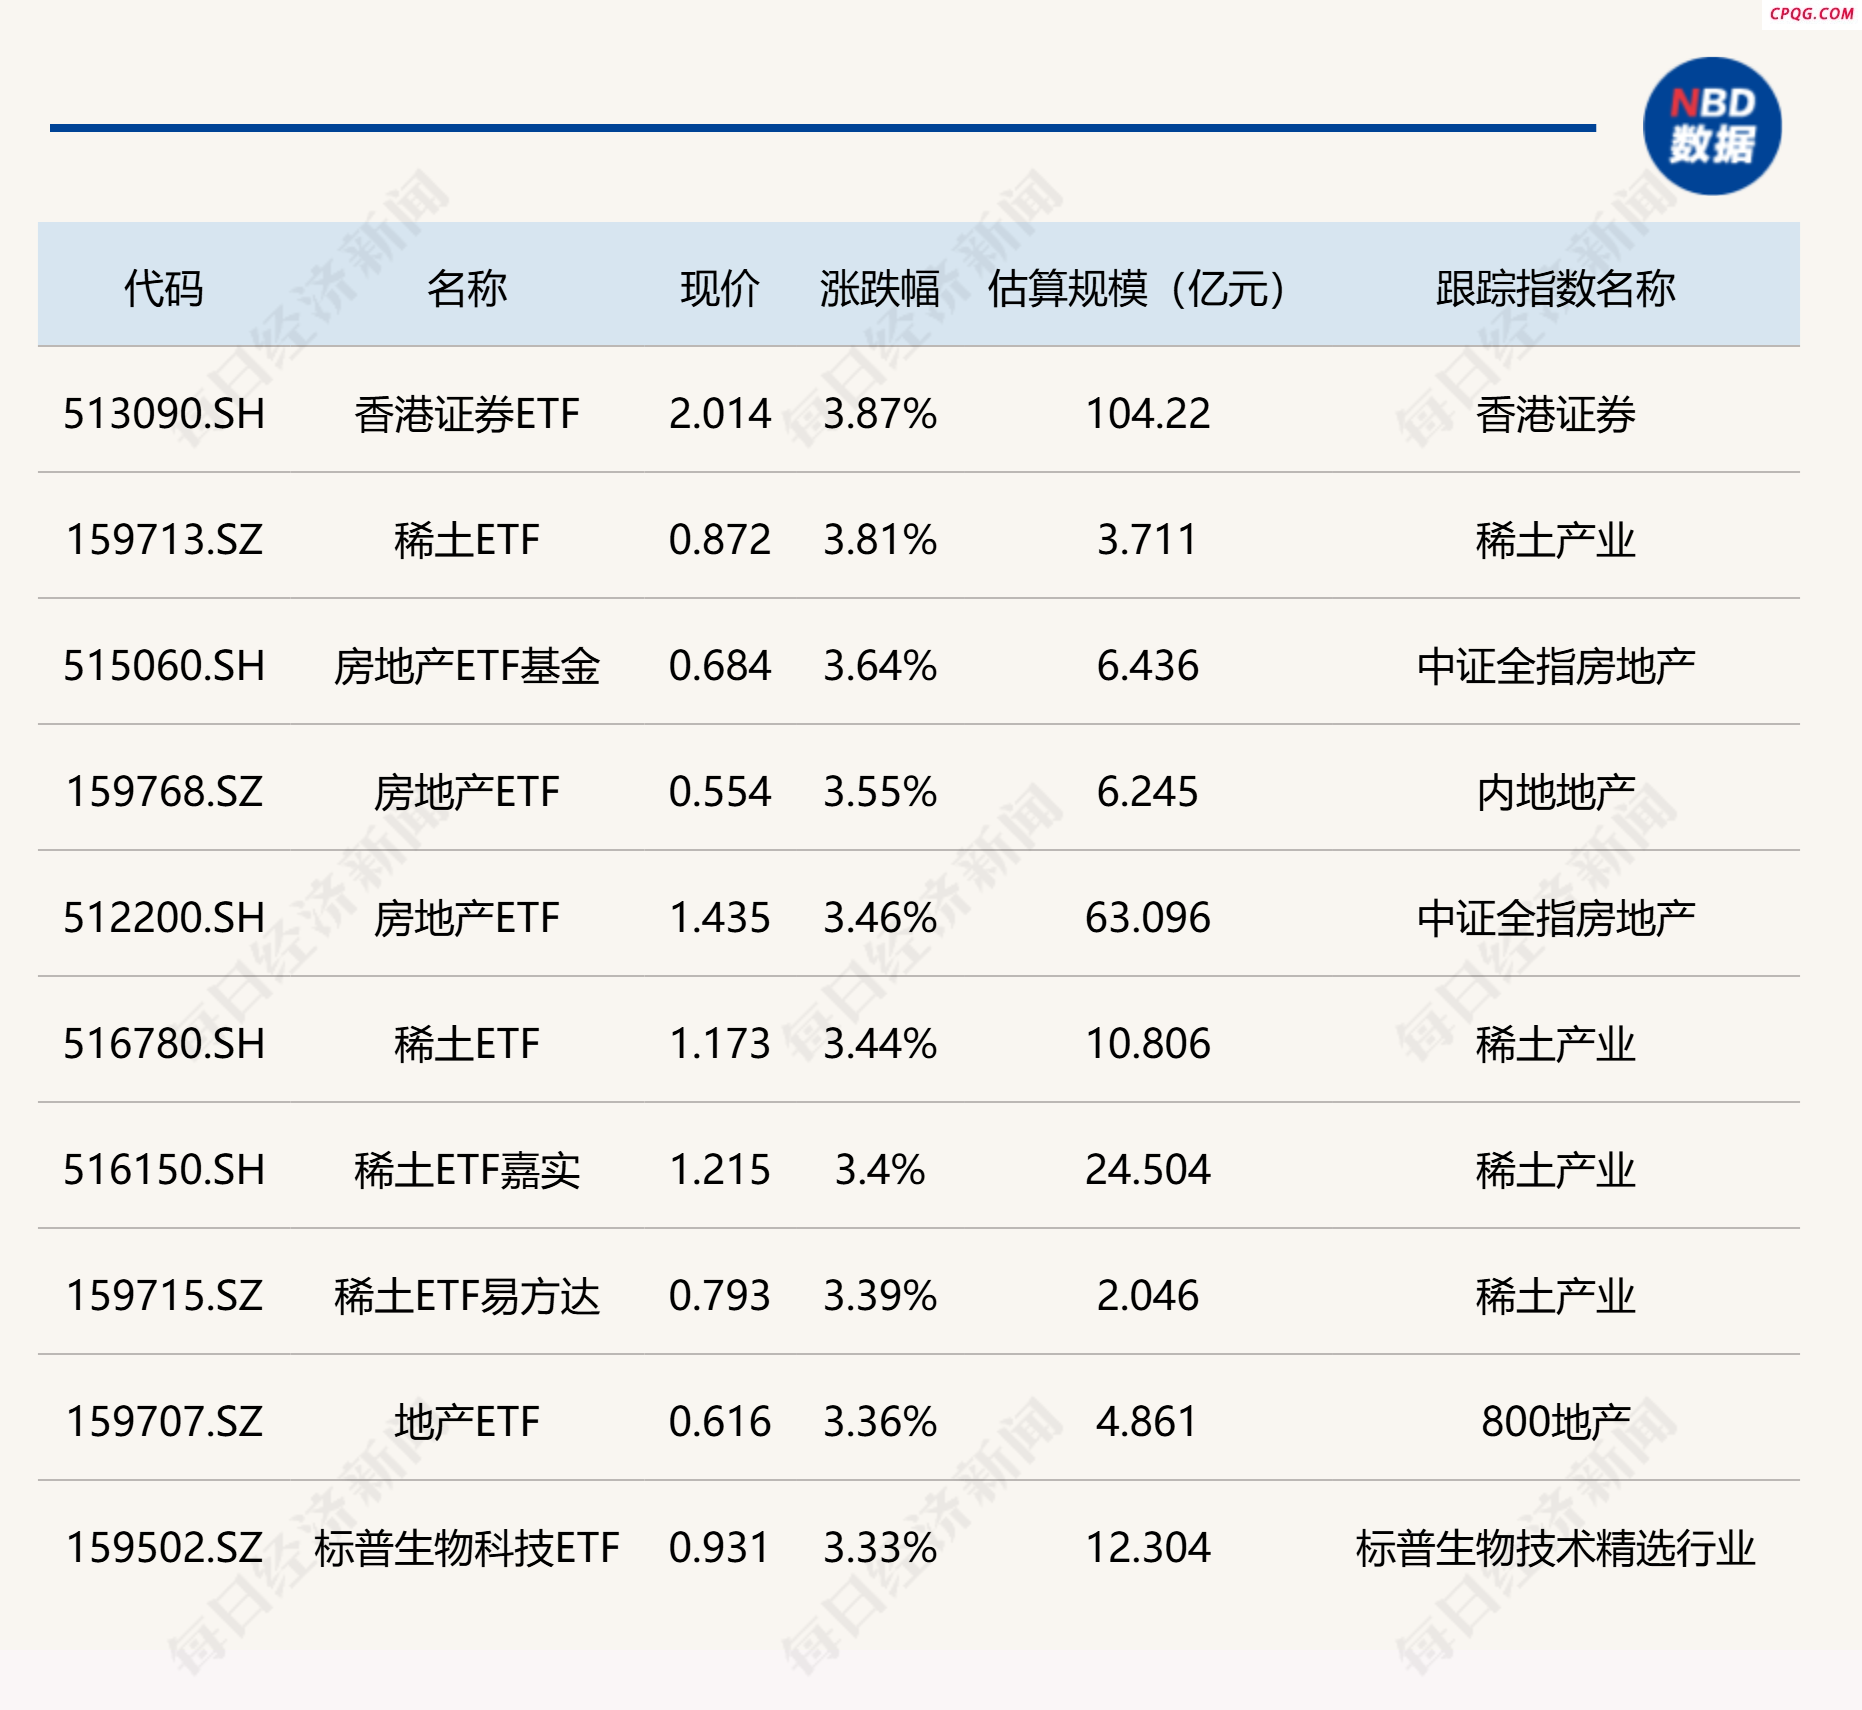Viewport: 1862px width, 1710px height.
Task: Click the 24.504 scale value
Action: point(1148,1170)
